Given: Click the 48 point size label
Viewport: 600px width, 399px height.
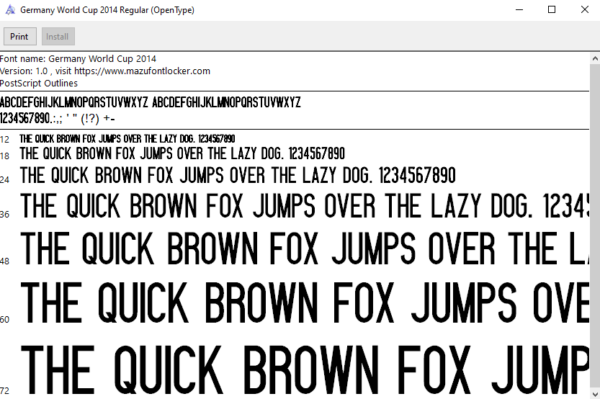Looking at the screenshot, I should pos(5,261).
